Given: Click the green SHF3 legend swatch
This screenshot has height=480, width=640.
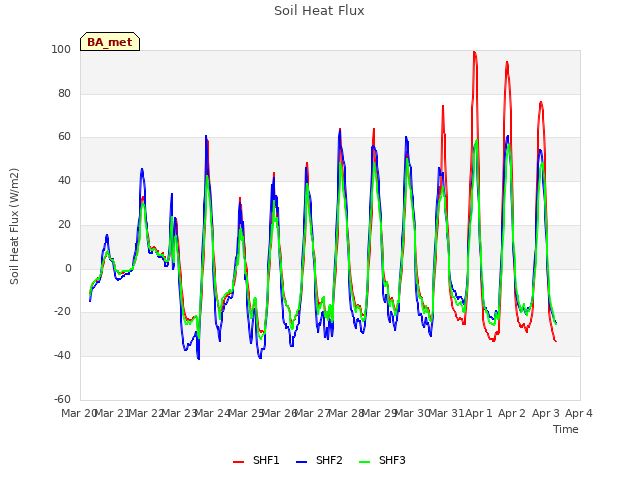Looking at the screenshot, I should [364, 462].
